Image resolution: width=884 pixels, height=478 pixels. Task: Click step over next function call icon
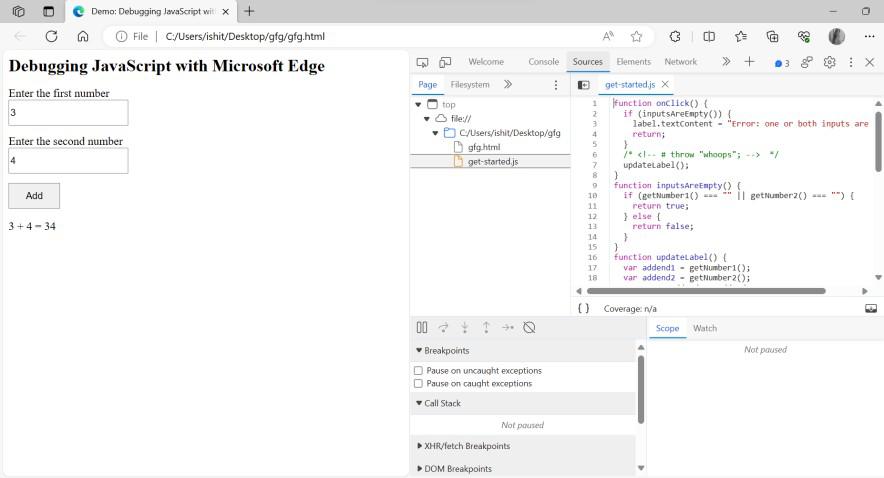tap(443, 327)
